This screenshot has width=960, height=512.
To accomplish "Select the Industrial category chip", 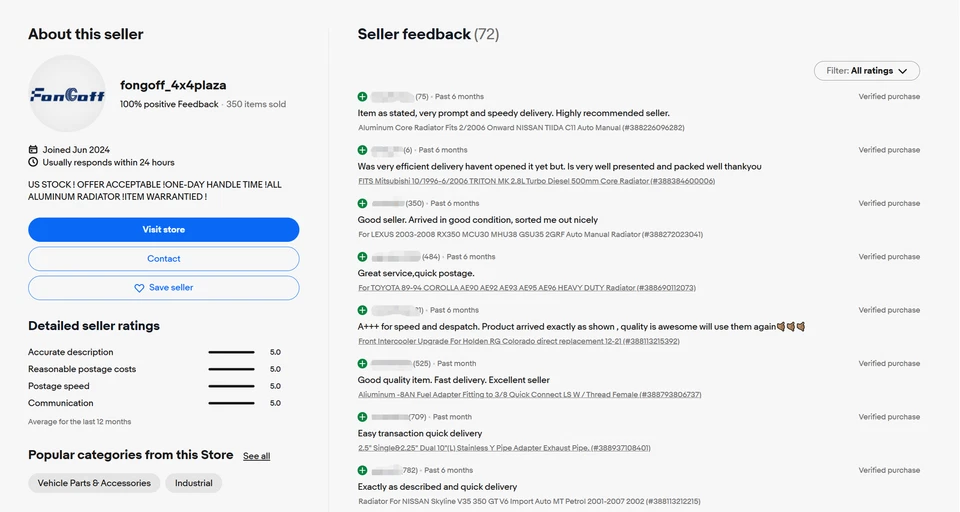I will pyautogui.click(x=194, y=483).
